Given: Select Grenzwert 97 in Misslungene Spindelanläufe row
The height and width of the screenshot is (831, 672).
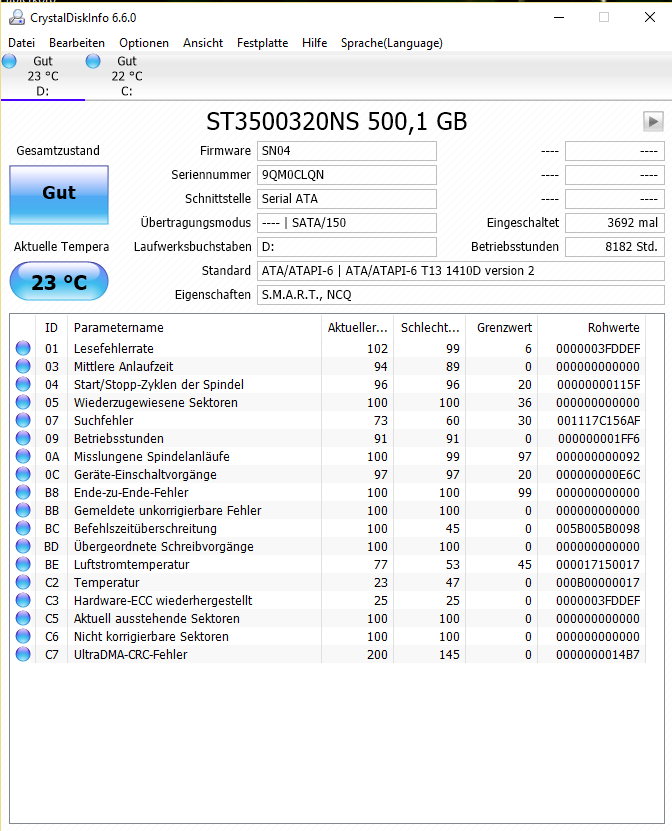Looking at the screenshot, I should pyautogui.click(x=525, y=457).
